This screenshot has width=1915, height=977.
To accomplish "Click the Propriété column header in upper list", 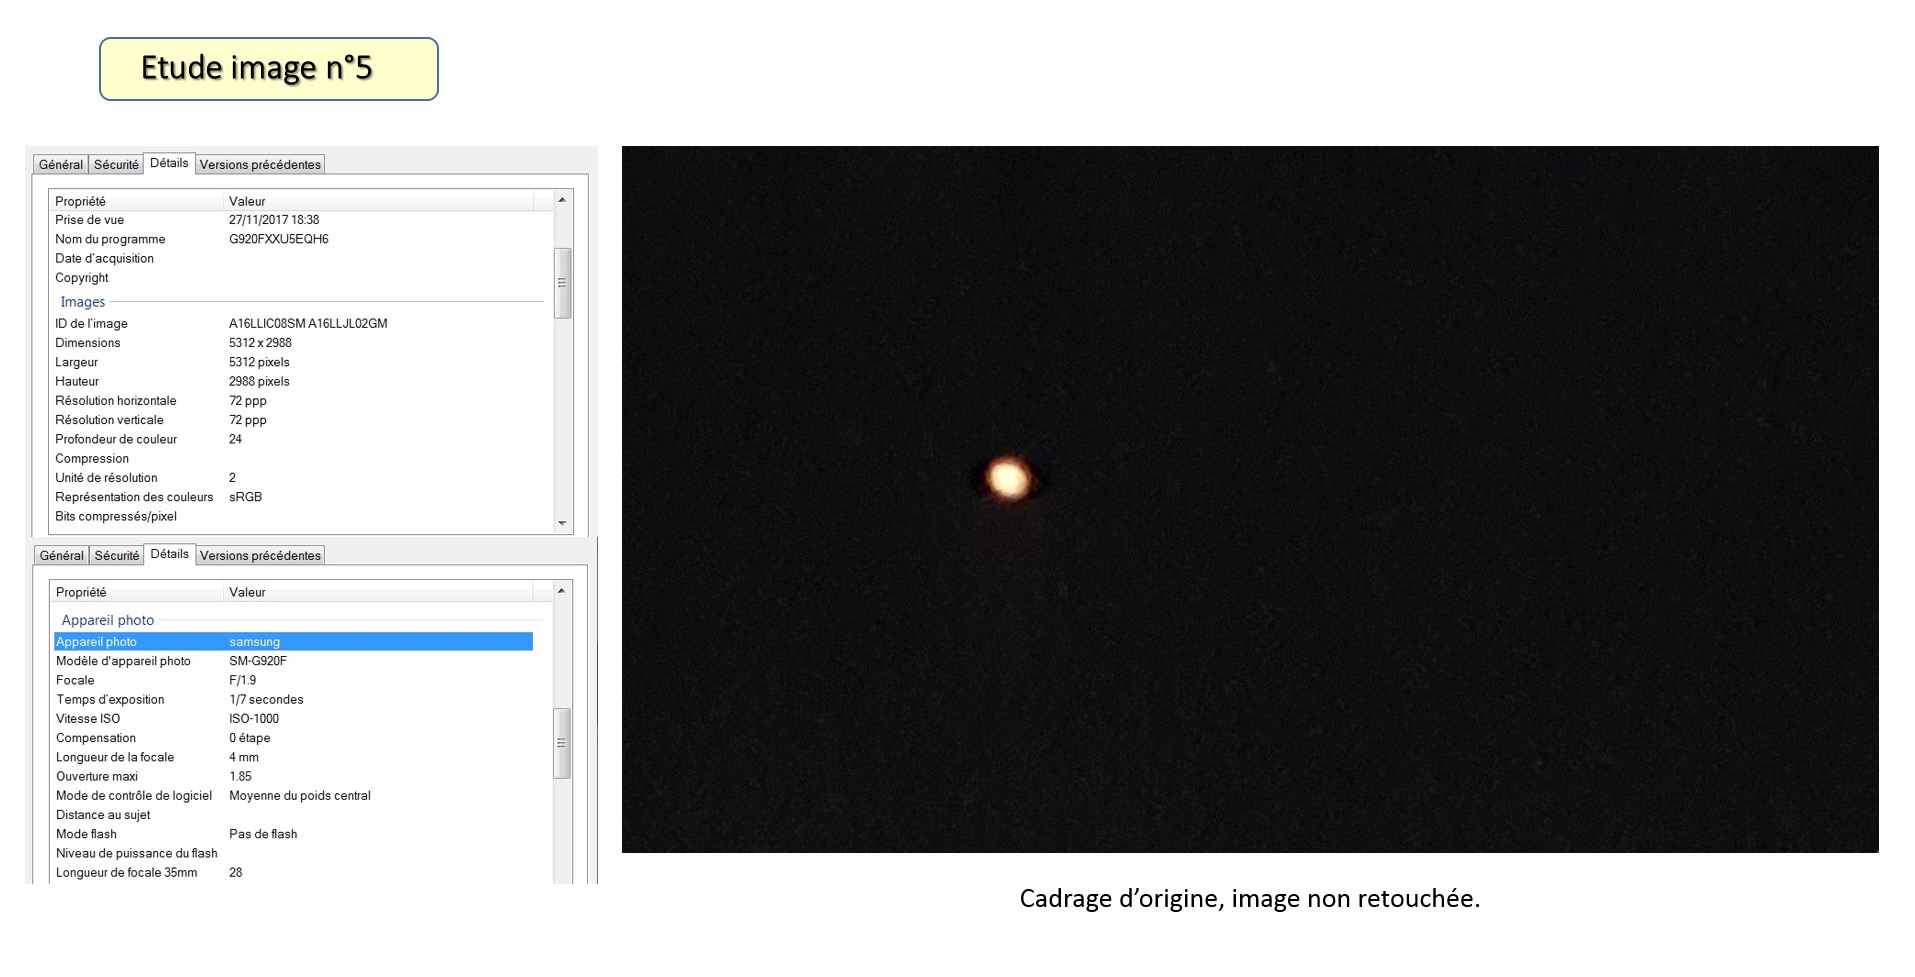I will tap(137, 201).
